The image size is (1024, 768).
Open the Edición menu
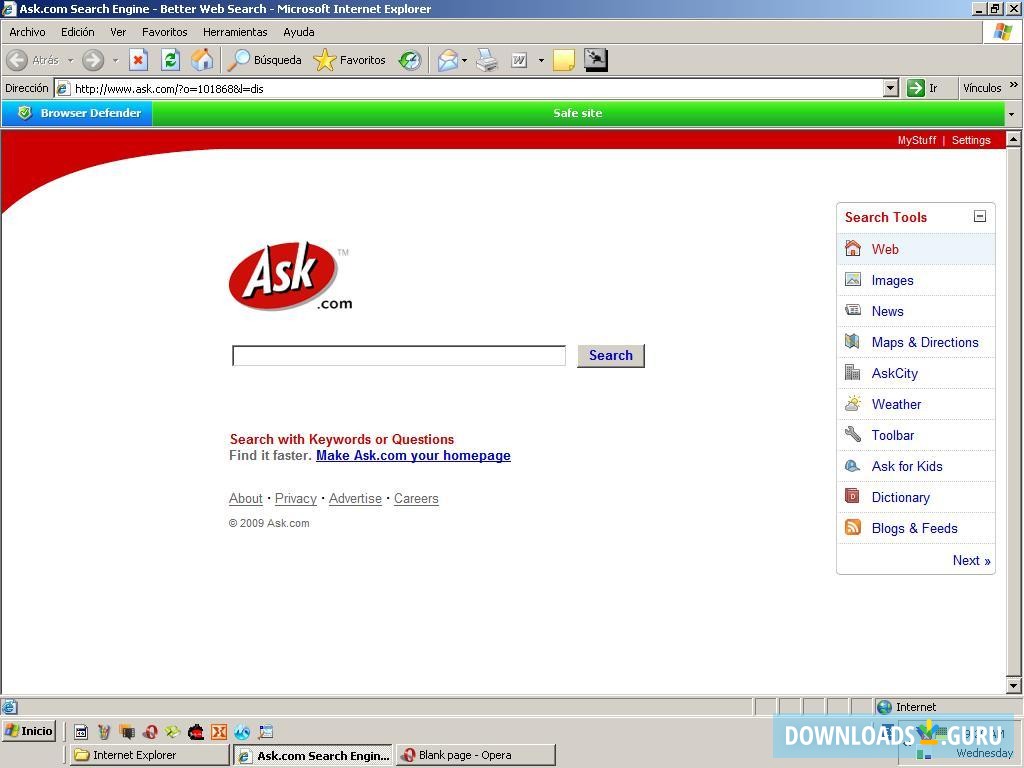pos(78,32)
